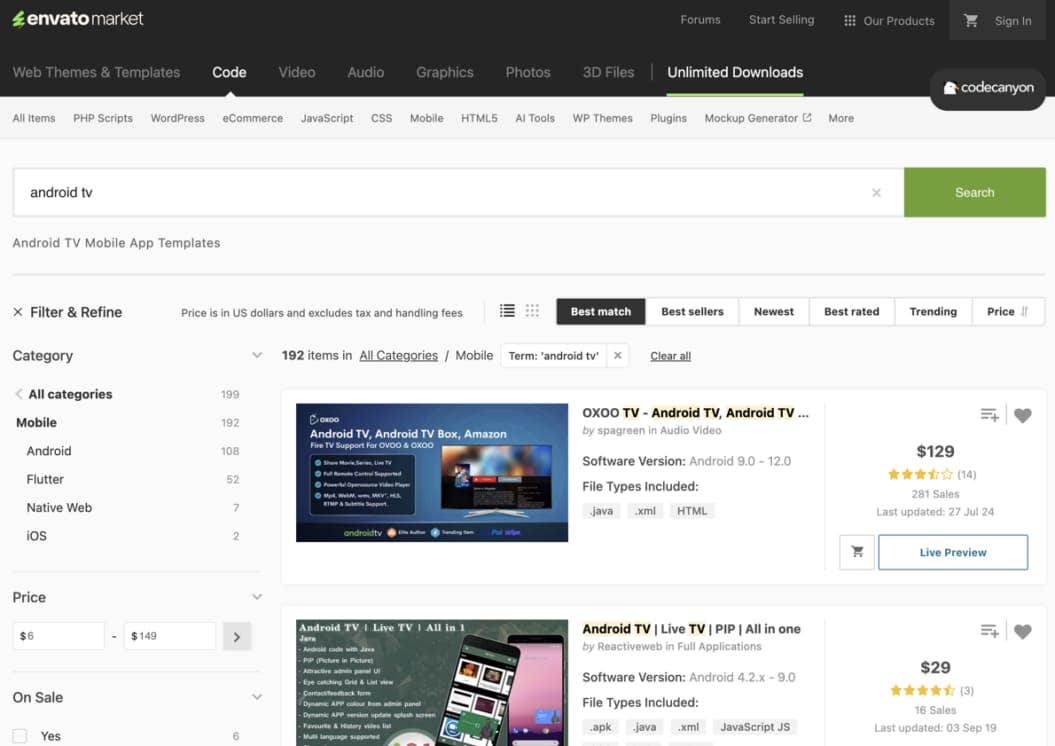Screen dimensions: 1055x746
Task: Tick the On Sale Yes checkbox
Action: click(20, 736)
